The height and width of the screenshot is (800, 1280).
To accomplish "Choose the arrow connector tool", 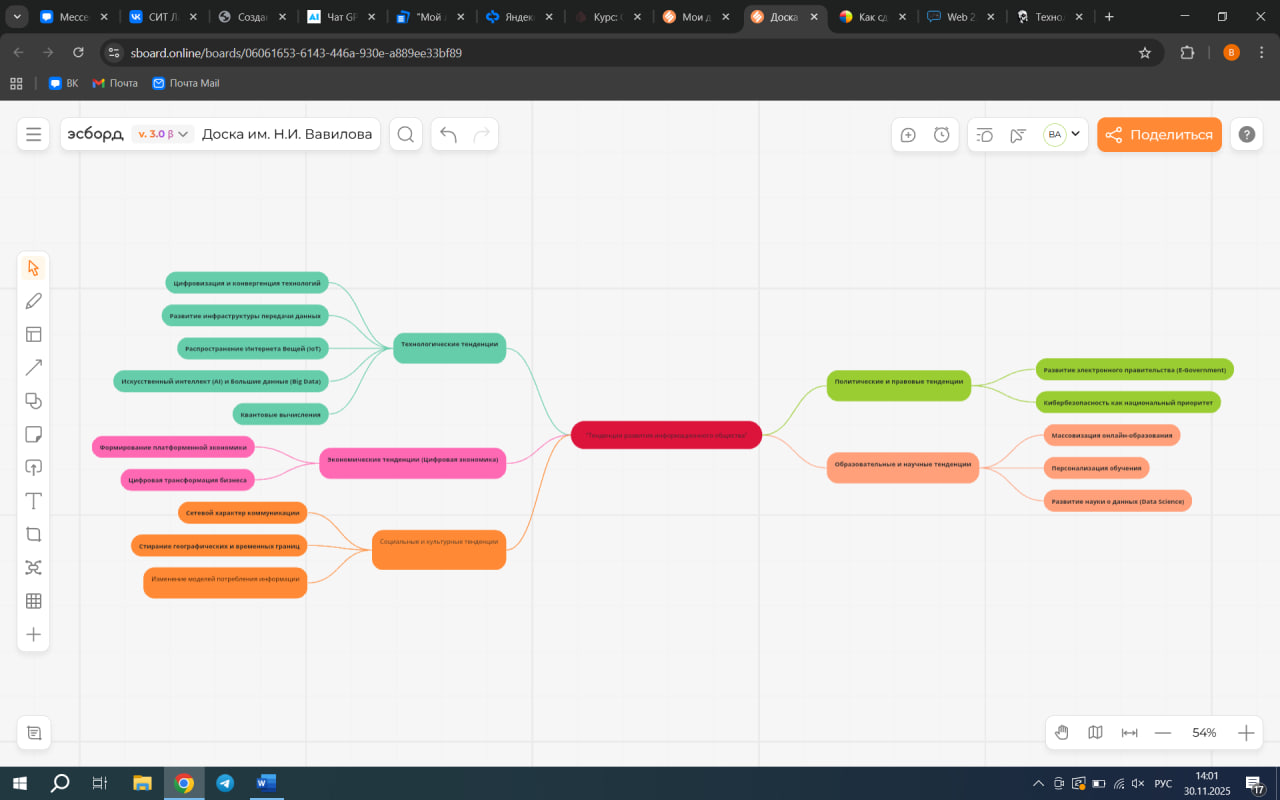I will pos(33,368).
